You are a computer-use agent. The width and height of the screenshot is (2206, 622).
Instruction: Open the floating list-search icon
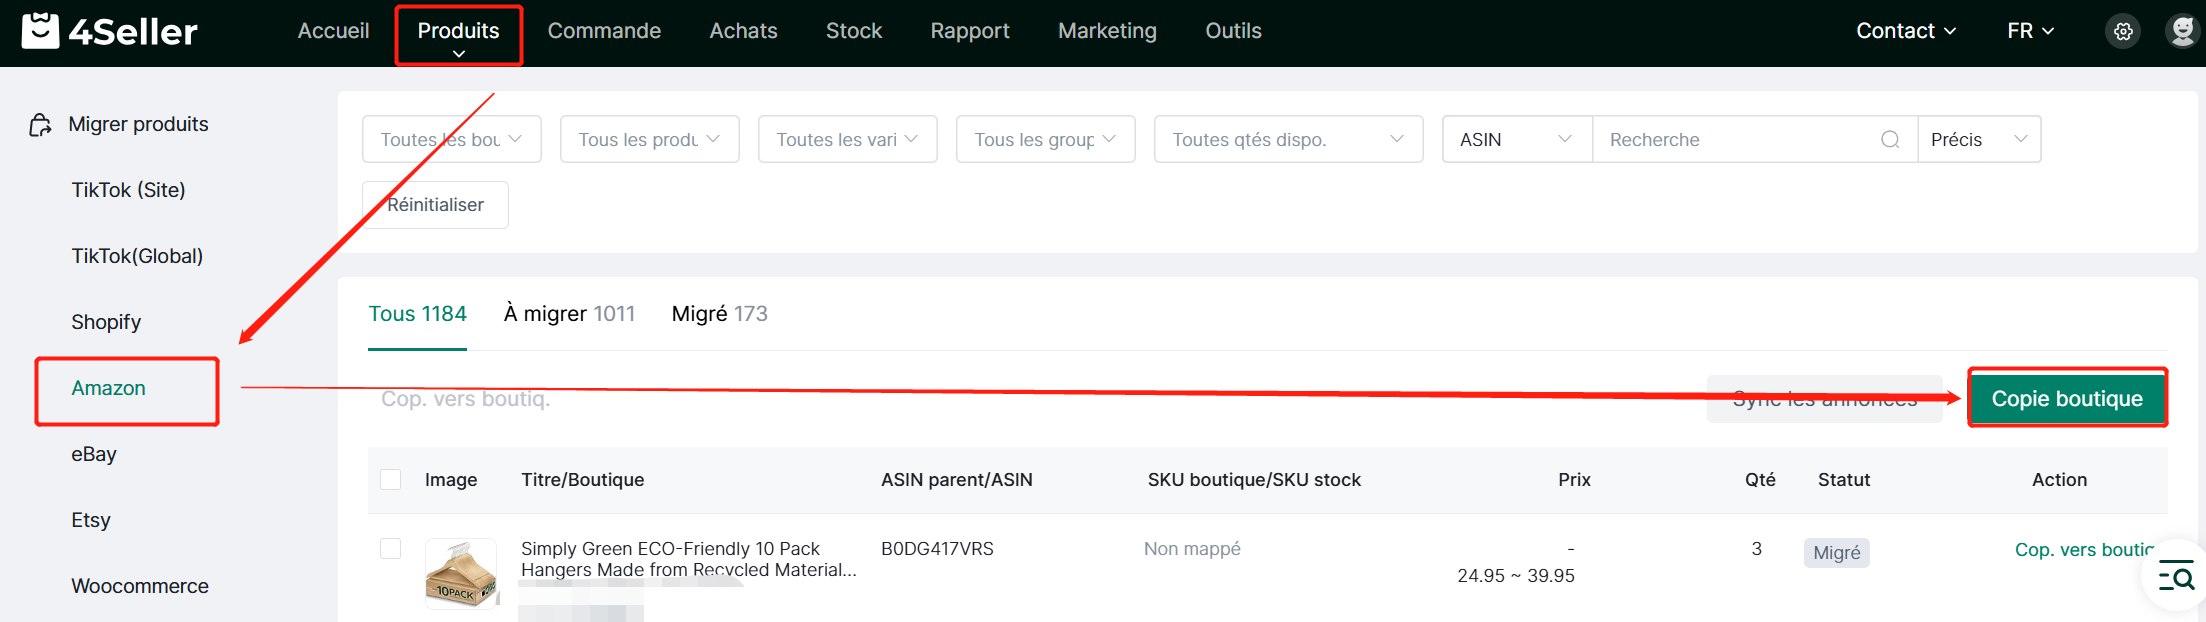(2175, 575)
